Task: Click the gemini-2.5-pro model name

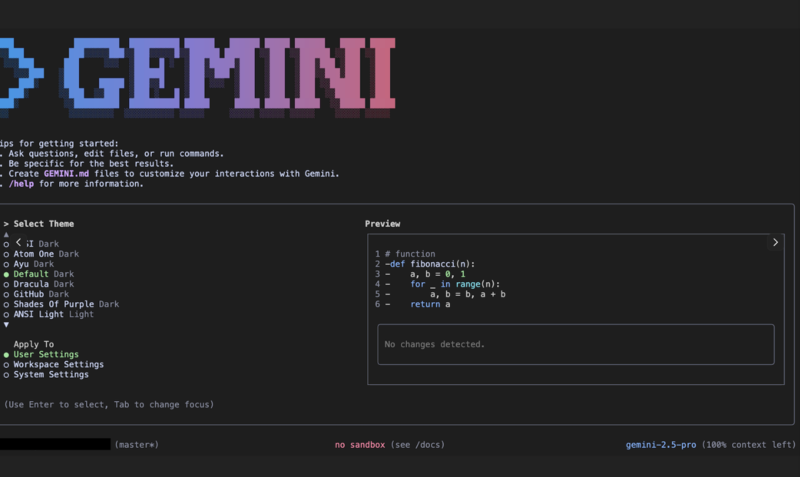Action: pyautogui.click(x=661, y=445)
